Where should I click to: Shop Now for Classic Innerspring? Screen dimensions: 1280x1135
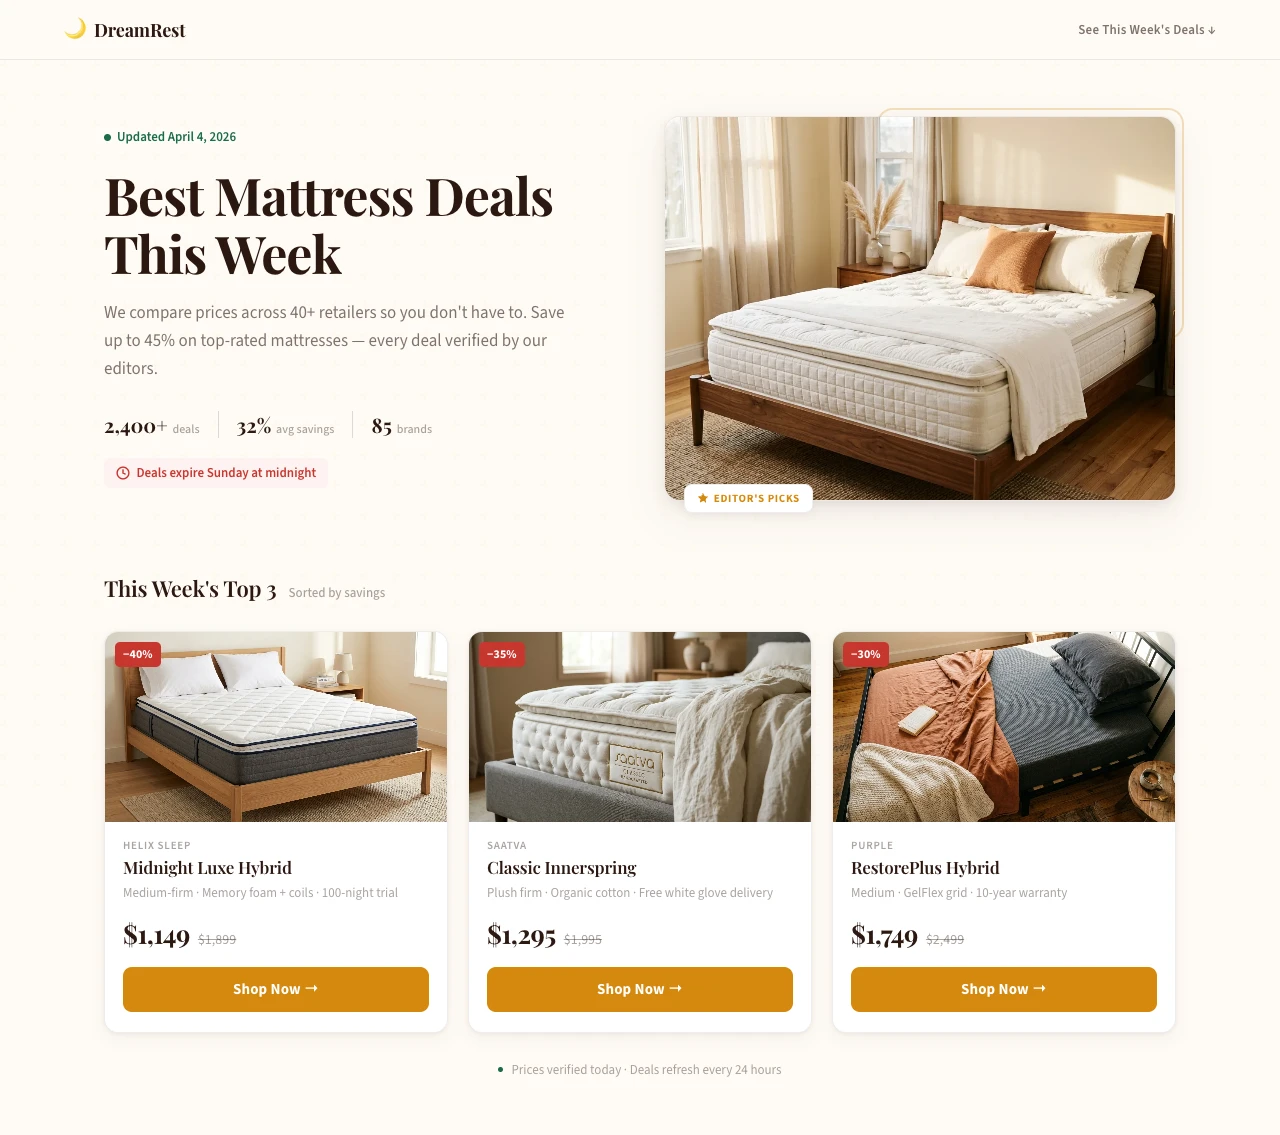(640, 989)
